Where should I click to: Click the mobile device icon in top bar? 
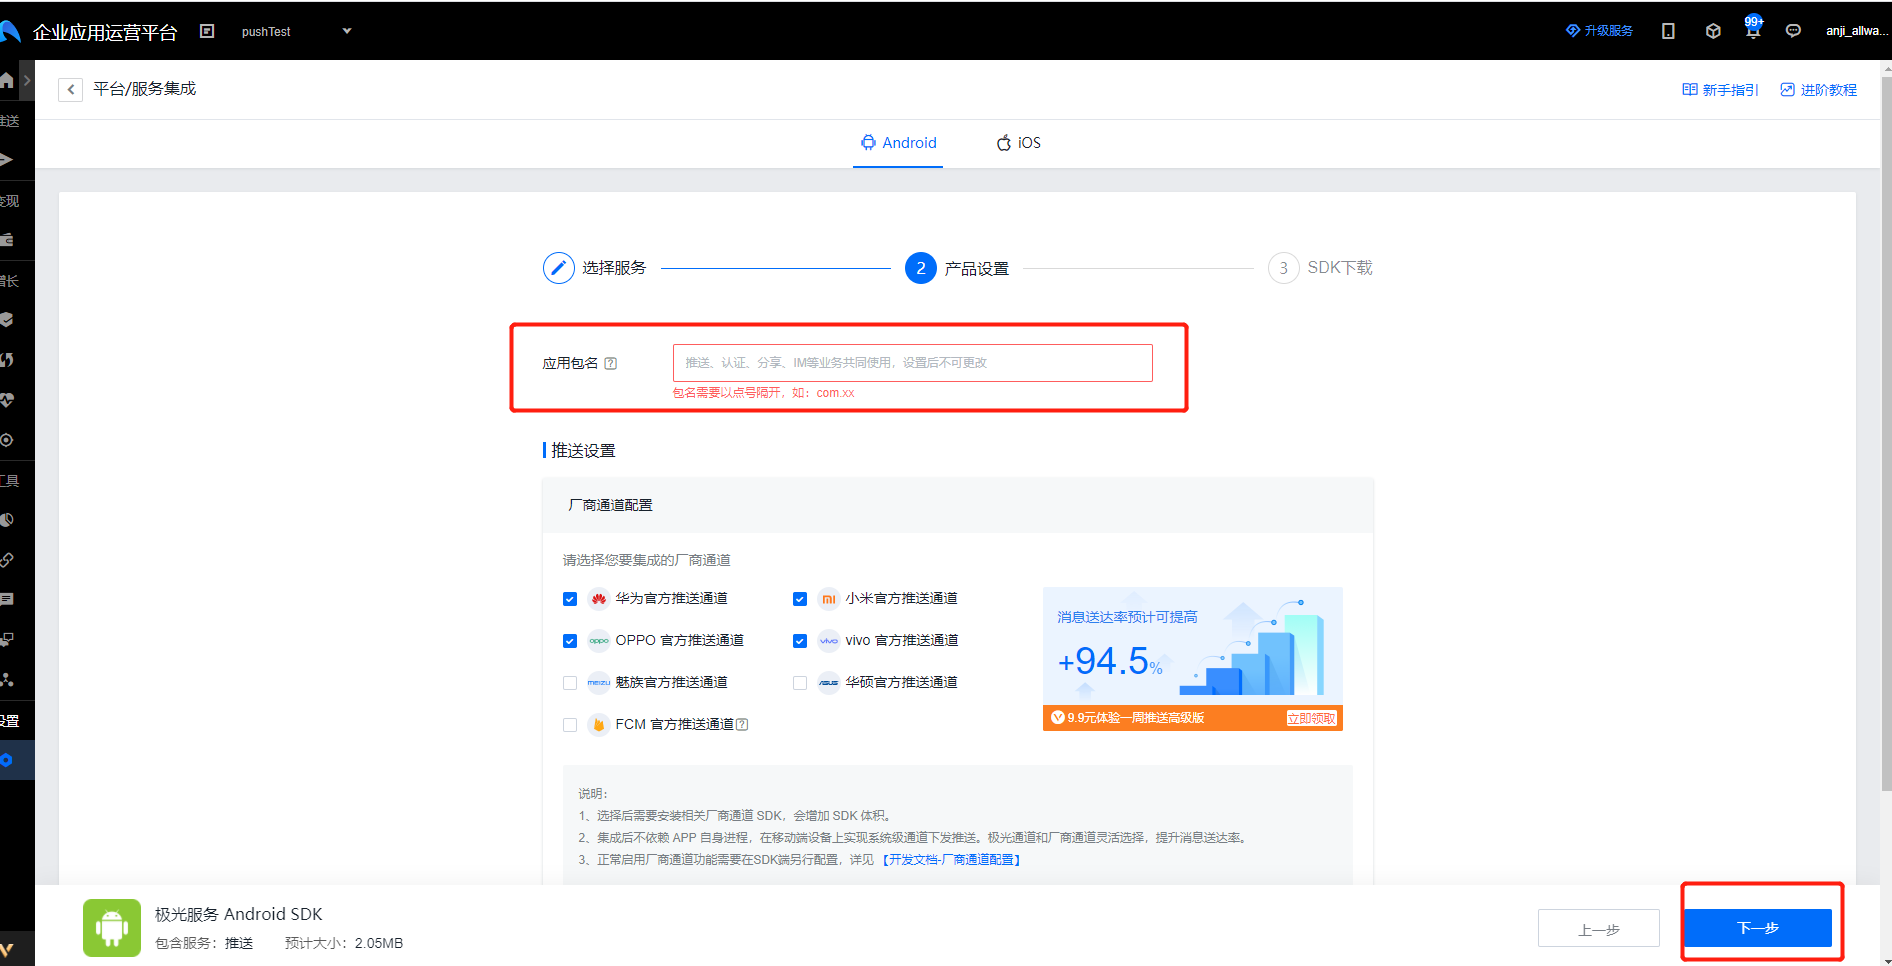(1668, 31)
